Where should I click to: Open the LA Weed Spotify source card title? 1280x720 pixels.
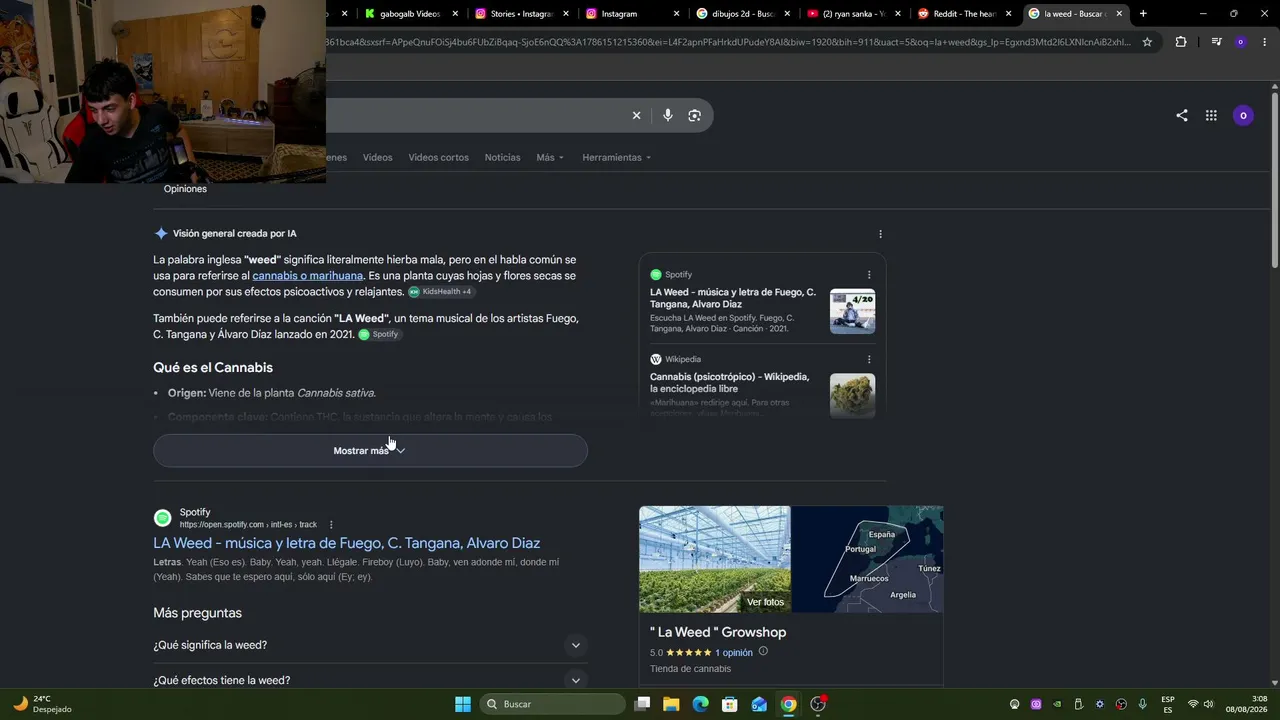[x=733, y=298]
